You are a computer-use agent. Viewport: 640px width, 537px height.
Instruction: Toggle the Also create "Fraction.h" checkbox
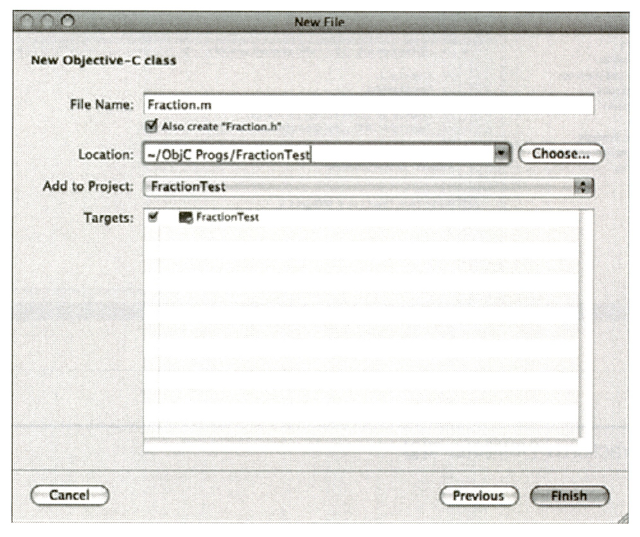tap(152, 127)
